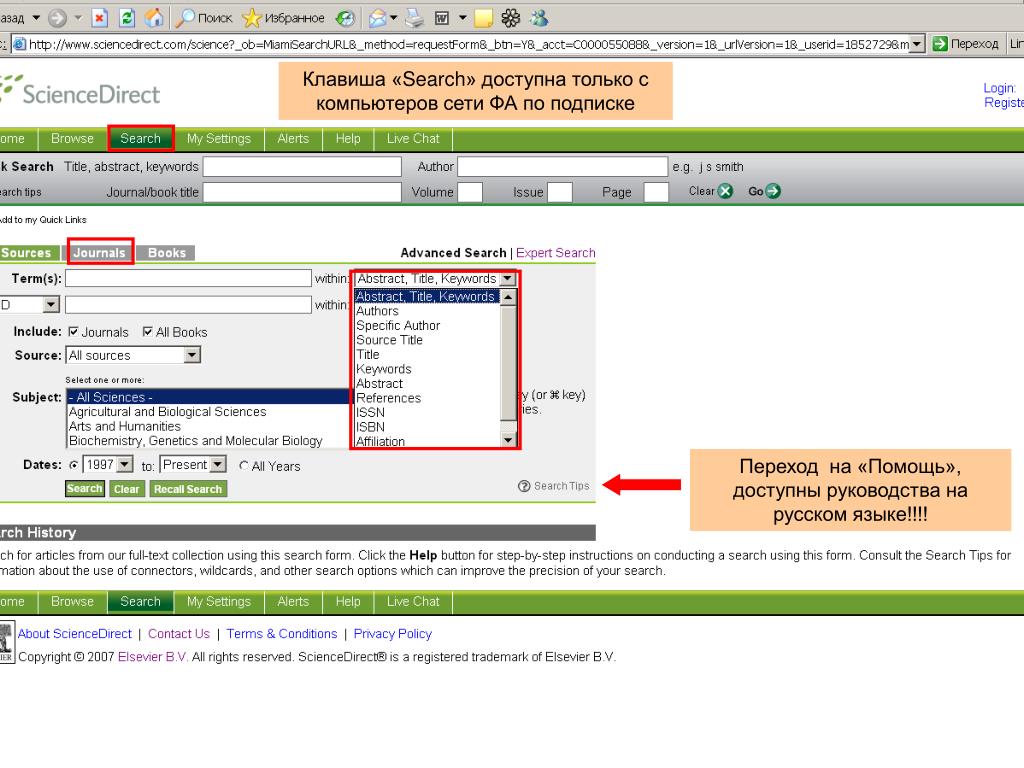Open Browse in top green menu

[72, 138]
